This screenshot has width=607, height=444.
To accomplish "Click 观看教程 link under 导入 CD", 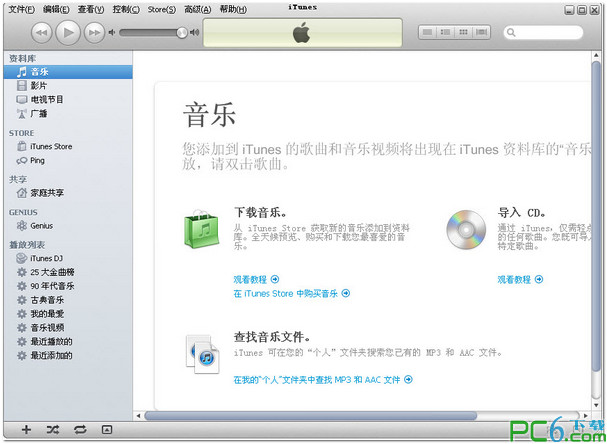I will [520, 279].
